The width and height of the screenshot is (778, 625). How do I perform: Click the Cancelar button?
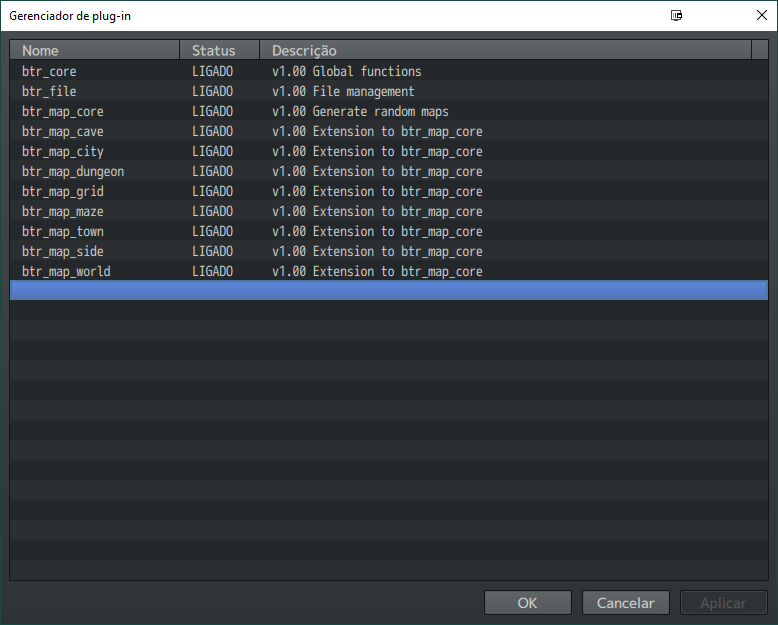[x=625, y=603]
